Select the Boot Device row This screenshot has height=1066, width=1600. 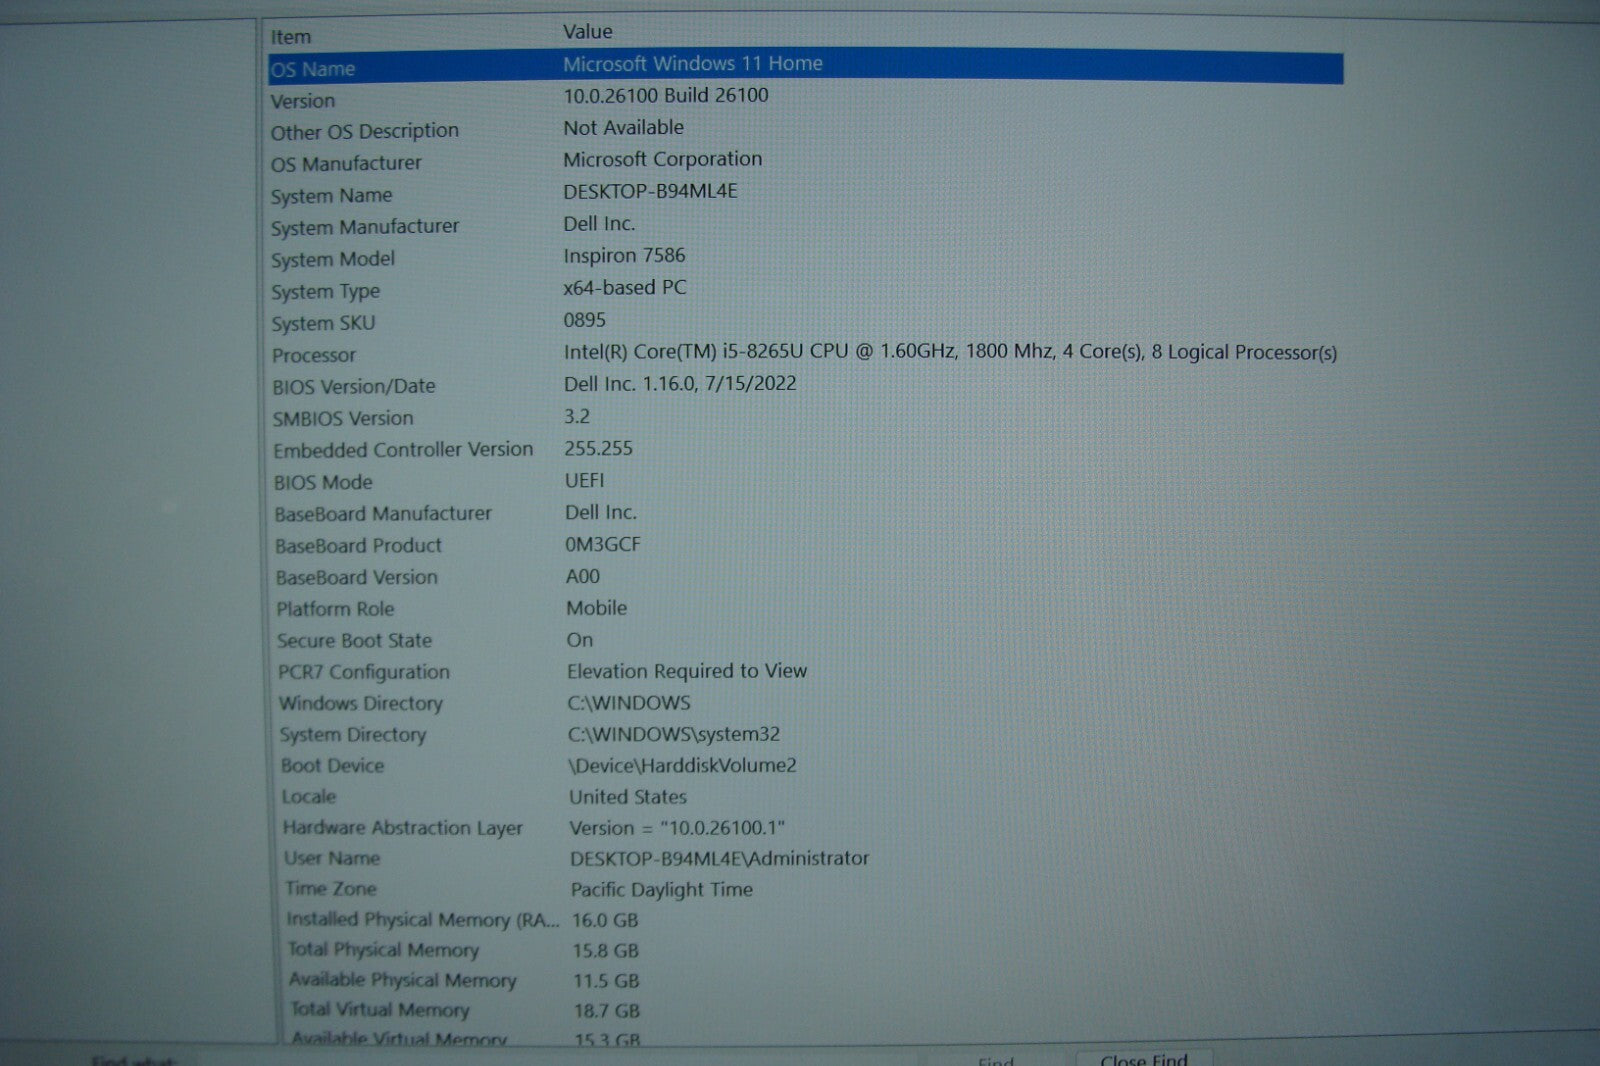tap(332, 766)
